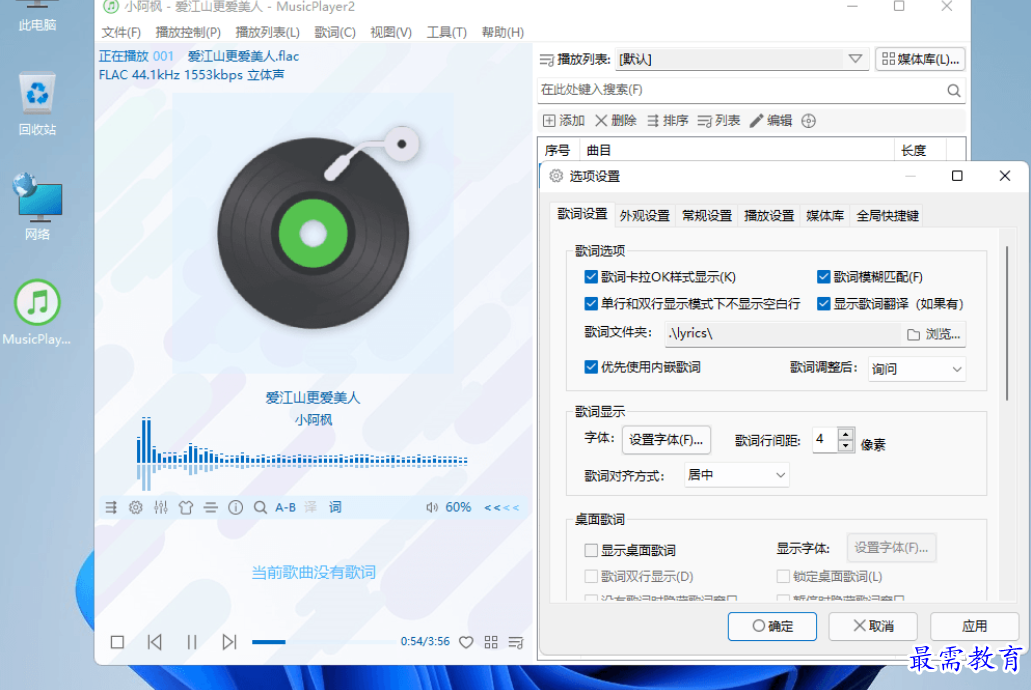Toggle lyric translation 译 icon
Image resolution: width=1031 pixels, height=690 pixels.
[x=310, y=507]
